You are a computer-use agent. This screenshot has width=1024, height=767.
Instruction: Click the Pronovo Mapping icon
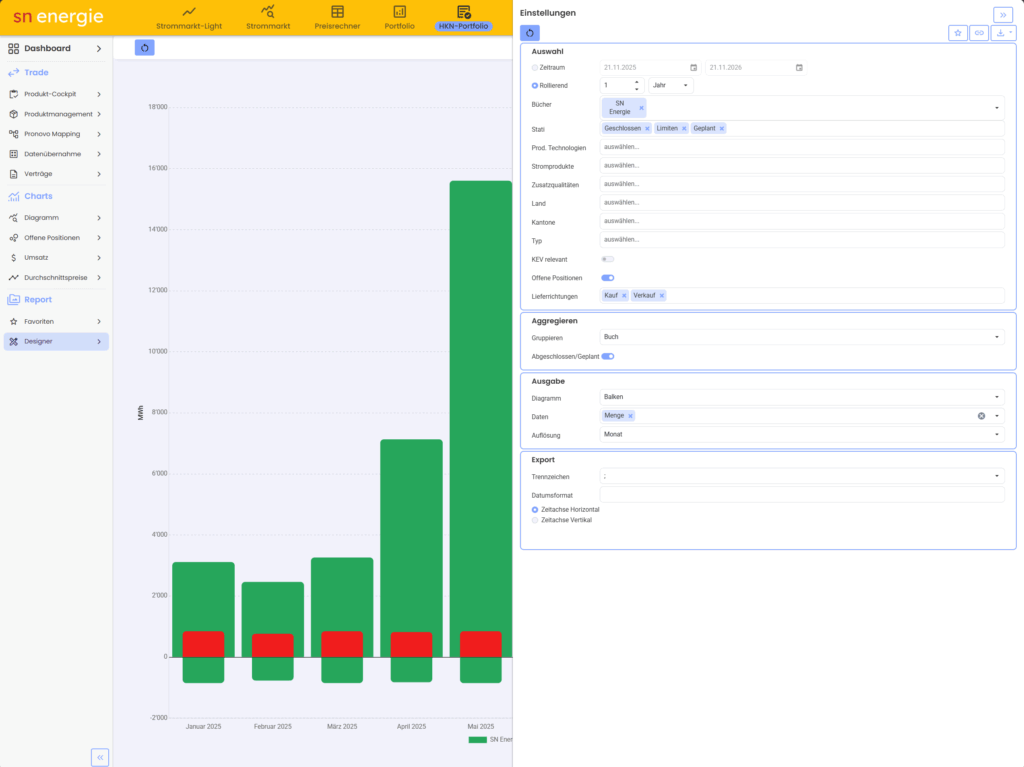pyautogui.click(x=14, y=134)
